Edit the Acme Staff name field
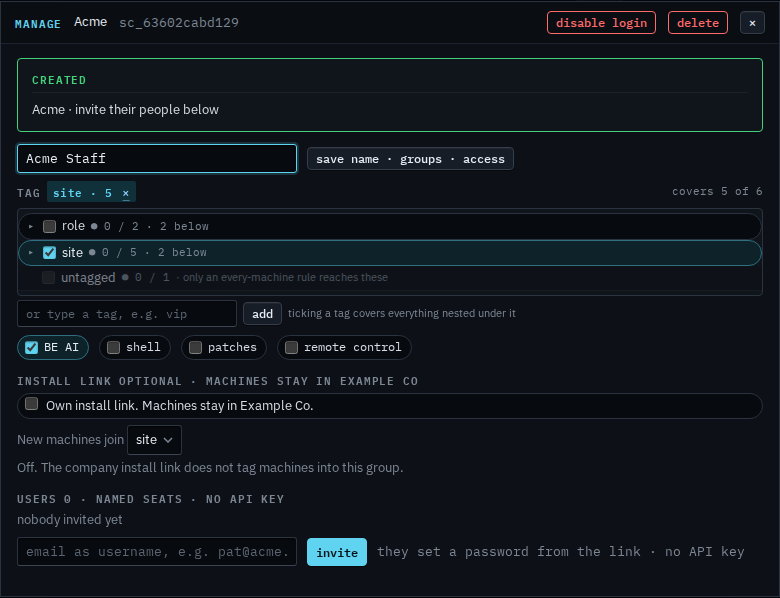This screenshot has width=780, height=598. click(x=157, y=159)
